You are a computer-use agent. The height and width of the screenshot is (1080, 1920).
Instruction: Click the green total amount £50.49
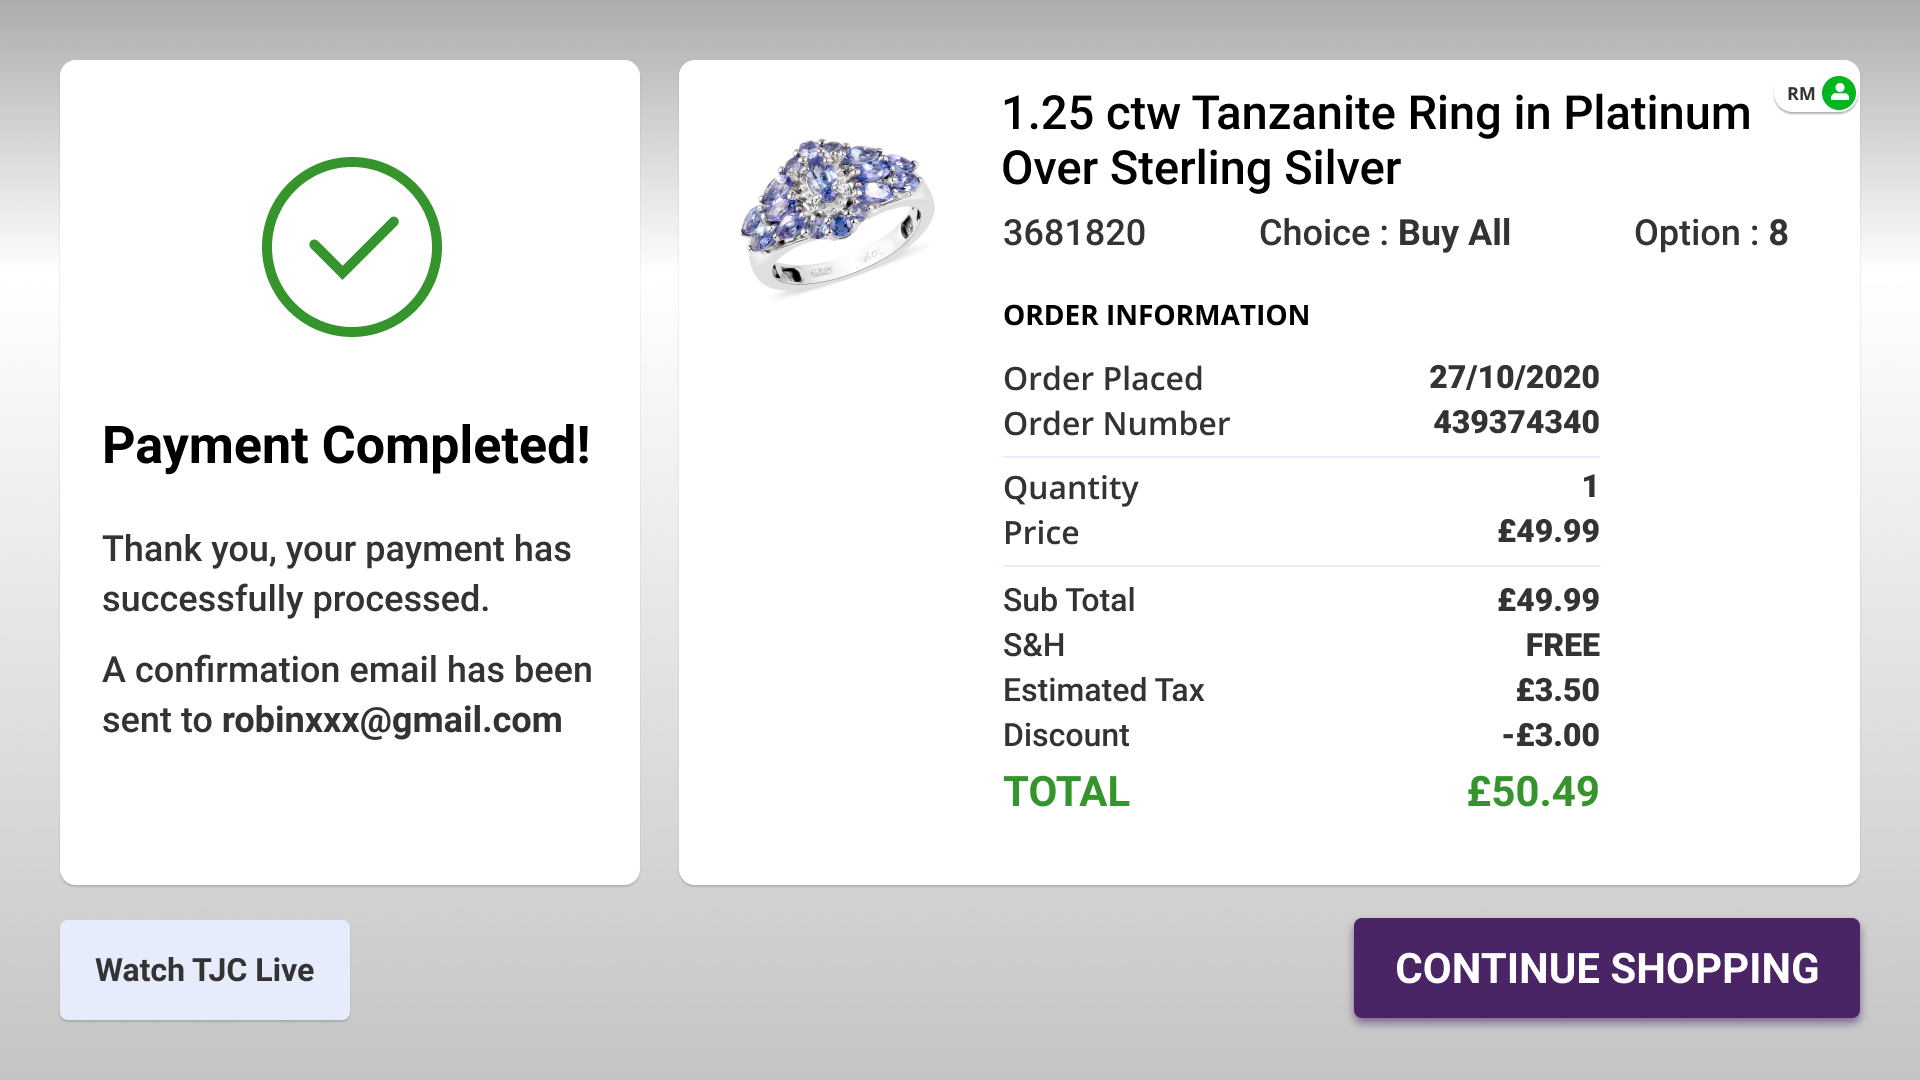point(1532,792)
